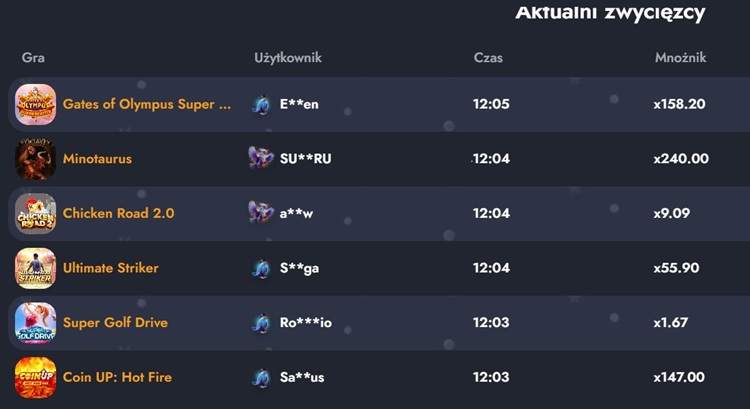Click the avatar icon beside E**en
Screen dimensions: 750x409
click(261, 104)
